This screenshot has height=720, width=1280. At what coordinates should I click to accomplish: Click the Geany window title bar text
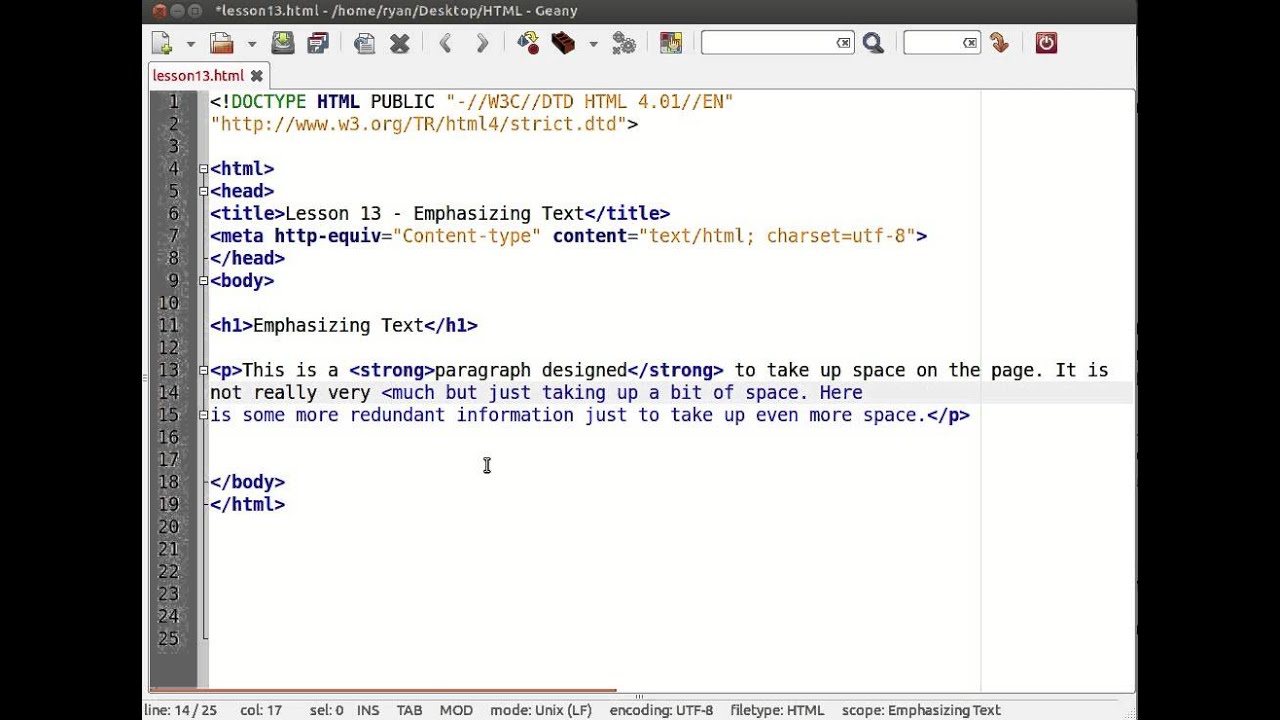point(396,11)
